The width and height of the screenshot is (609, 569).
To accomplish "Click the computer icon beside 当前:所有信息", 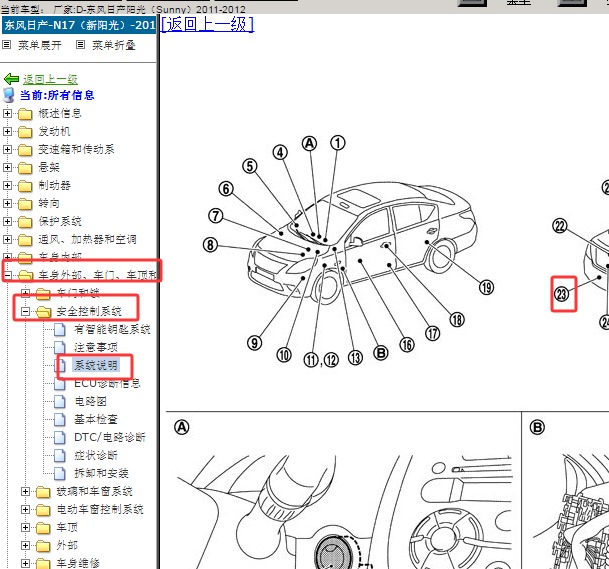I will coord(9,95).
